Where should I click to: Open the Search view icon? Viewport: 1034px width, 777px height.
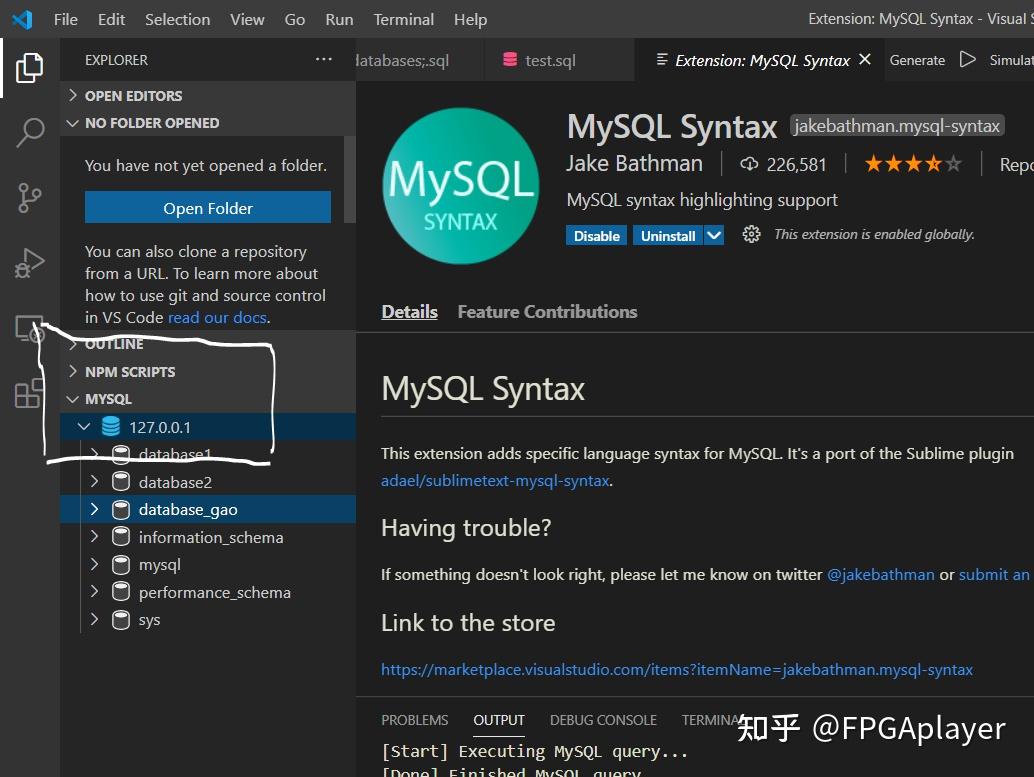tap(29, 132)
